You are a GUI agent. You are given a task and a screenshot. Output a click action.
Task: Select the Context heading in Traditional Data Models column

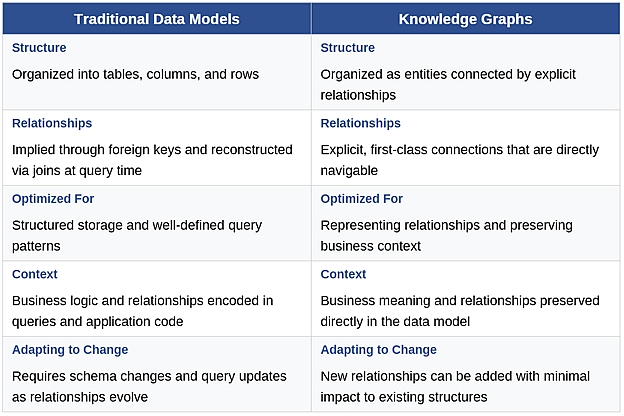point(35,274)
